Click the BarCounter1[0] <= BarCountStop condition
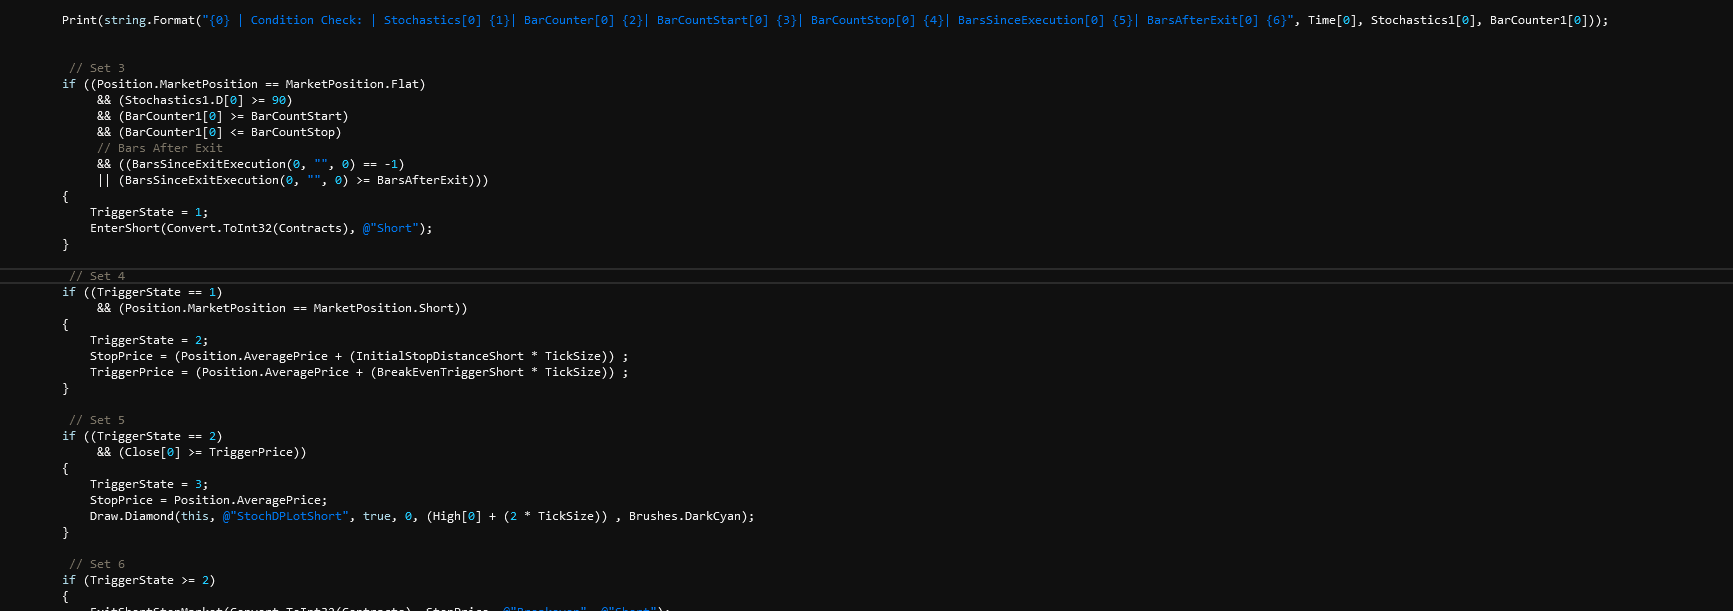 [x=229, y=132]
